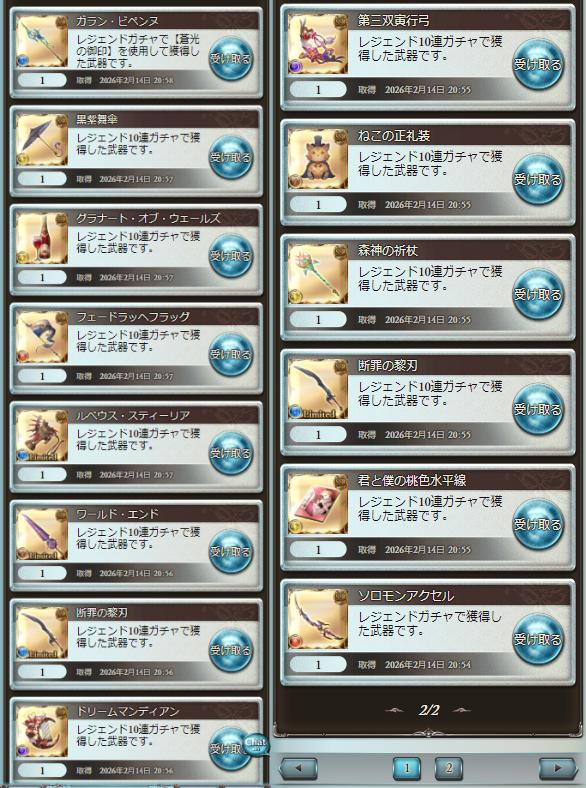Receive the ねこの正礼装 item

[537, 179]
